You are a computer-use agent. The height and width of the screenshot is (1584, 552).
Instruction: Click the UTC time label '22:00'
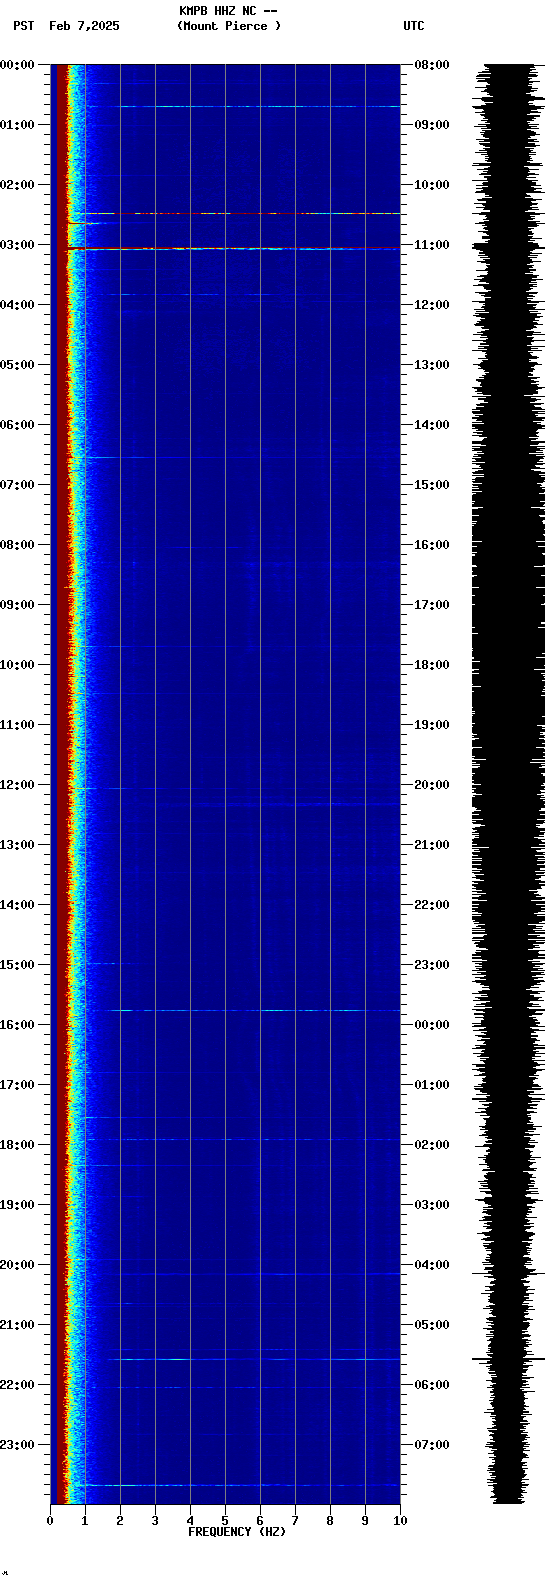pos(431,905)
